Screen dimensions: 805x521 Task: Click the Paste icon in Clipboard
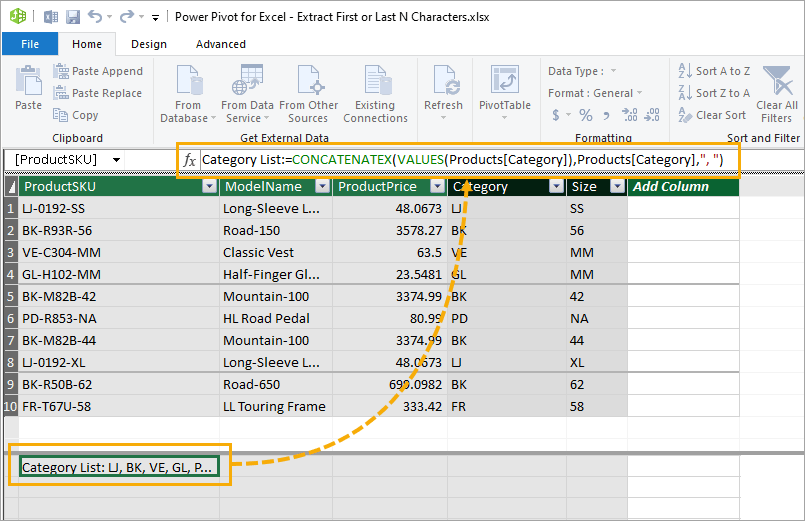point(28,81)
